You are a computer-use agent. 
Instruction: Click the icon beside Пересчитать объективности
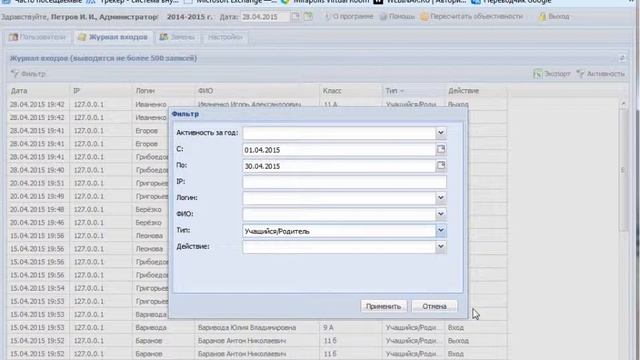point(424,17)
